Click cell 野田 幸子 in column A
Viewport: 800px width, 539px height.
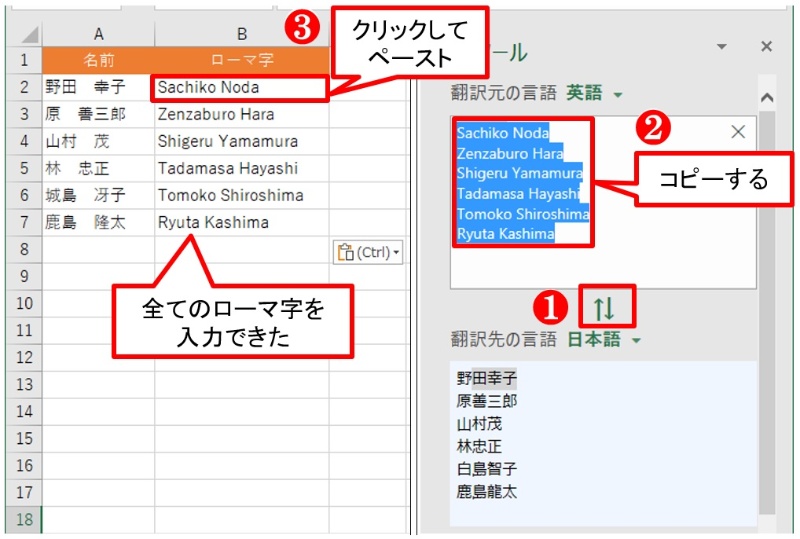pos(98,87)
